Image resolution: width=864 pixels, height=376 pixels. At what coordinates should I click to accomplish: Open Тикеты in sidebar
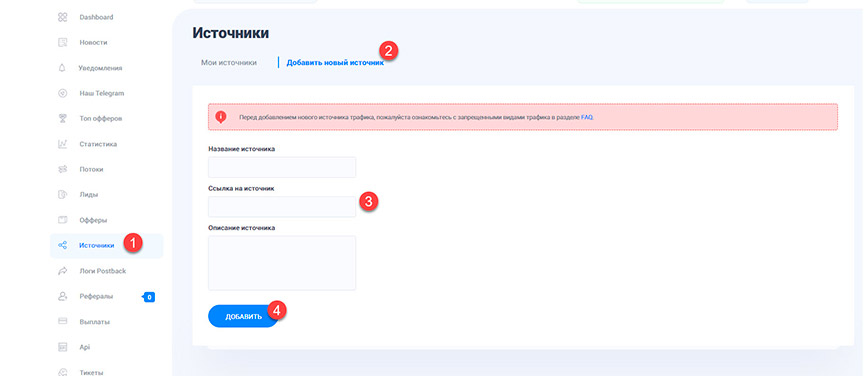91,372
